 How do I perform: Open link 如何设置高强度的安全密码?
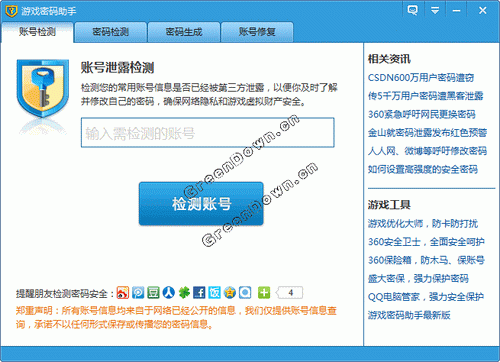click(423, 169)
